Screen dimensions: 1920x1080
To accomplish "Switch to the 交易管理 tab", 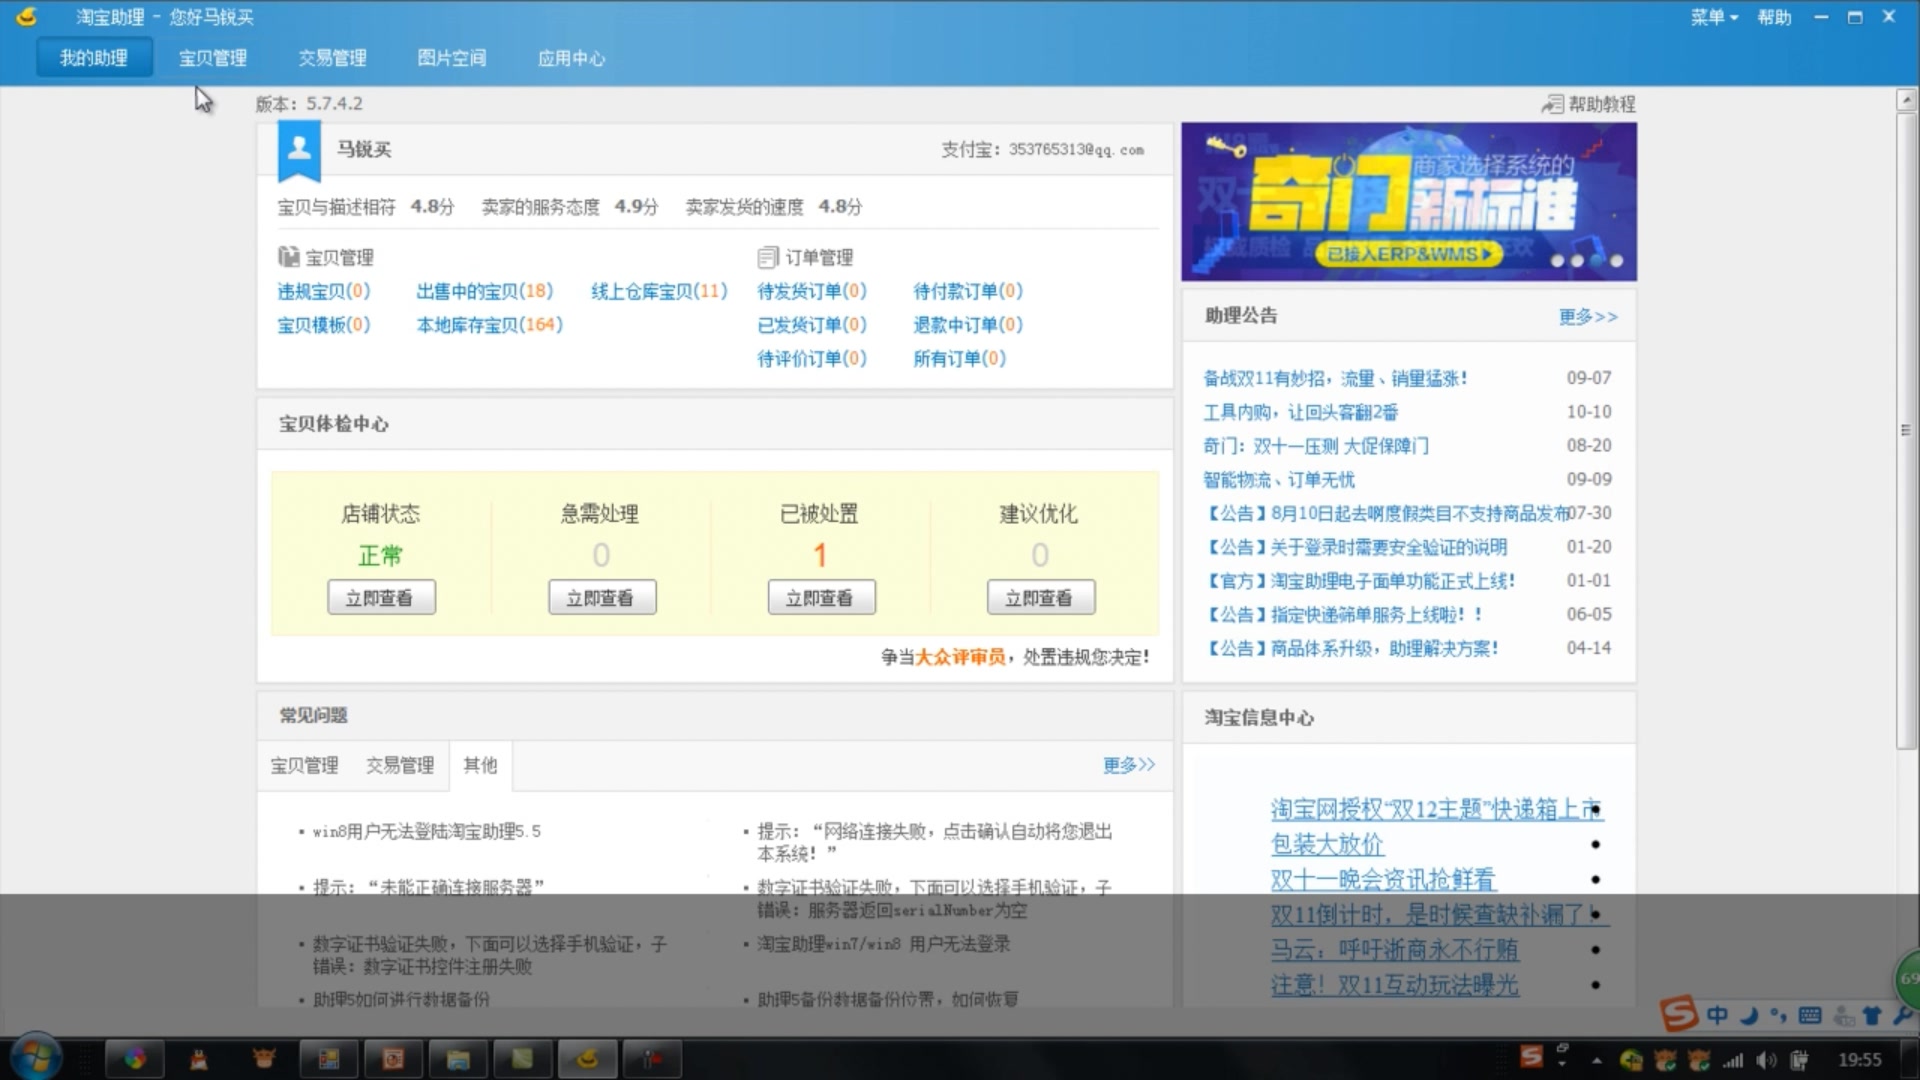I will click(x=331, y=57).
